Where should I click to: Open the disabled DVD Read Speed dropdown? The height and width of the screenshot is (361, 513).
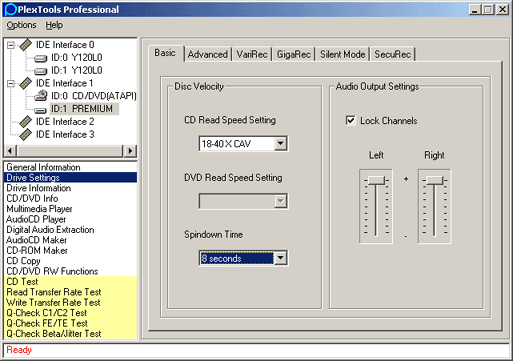280,201
